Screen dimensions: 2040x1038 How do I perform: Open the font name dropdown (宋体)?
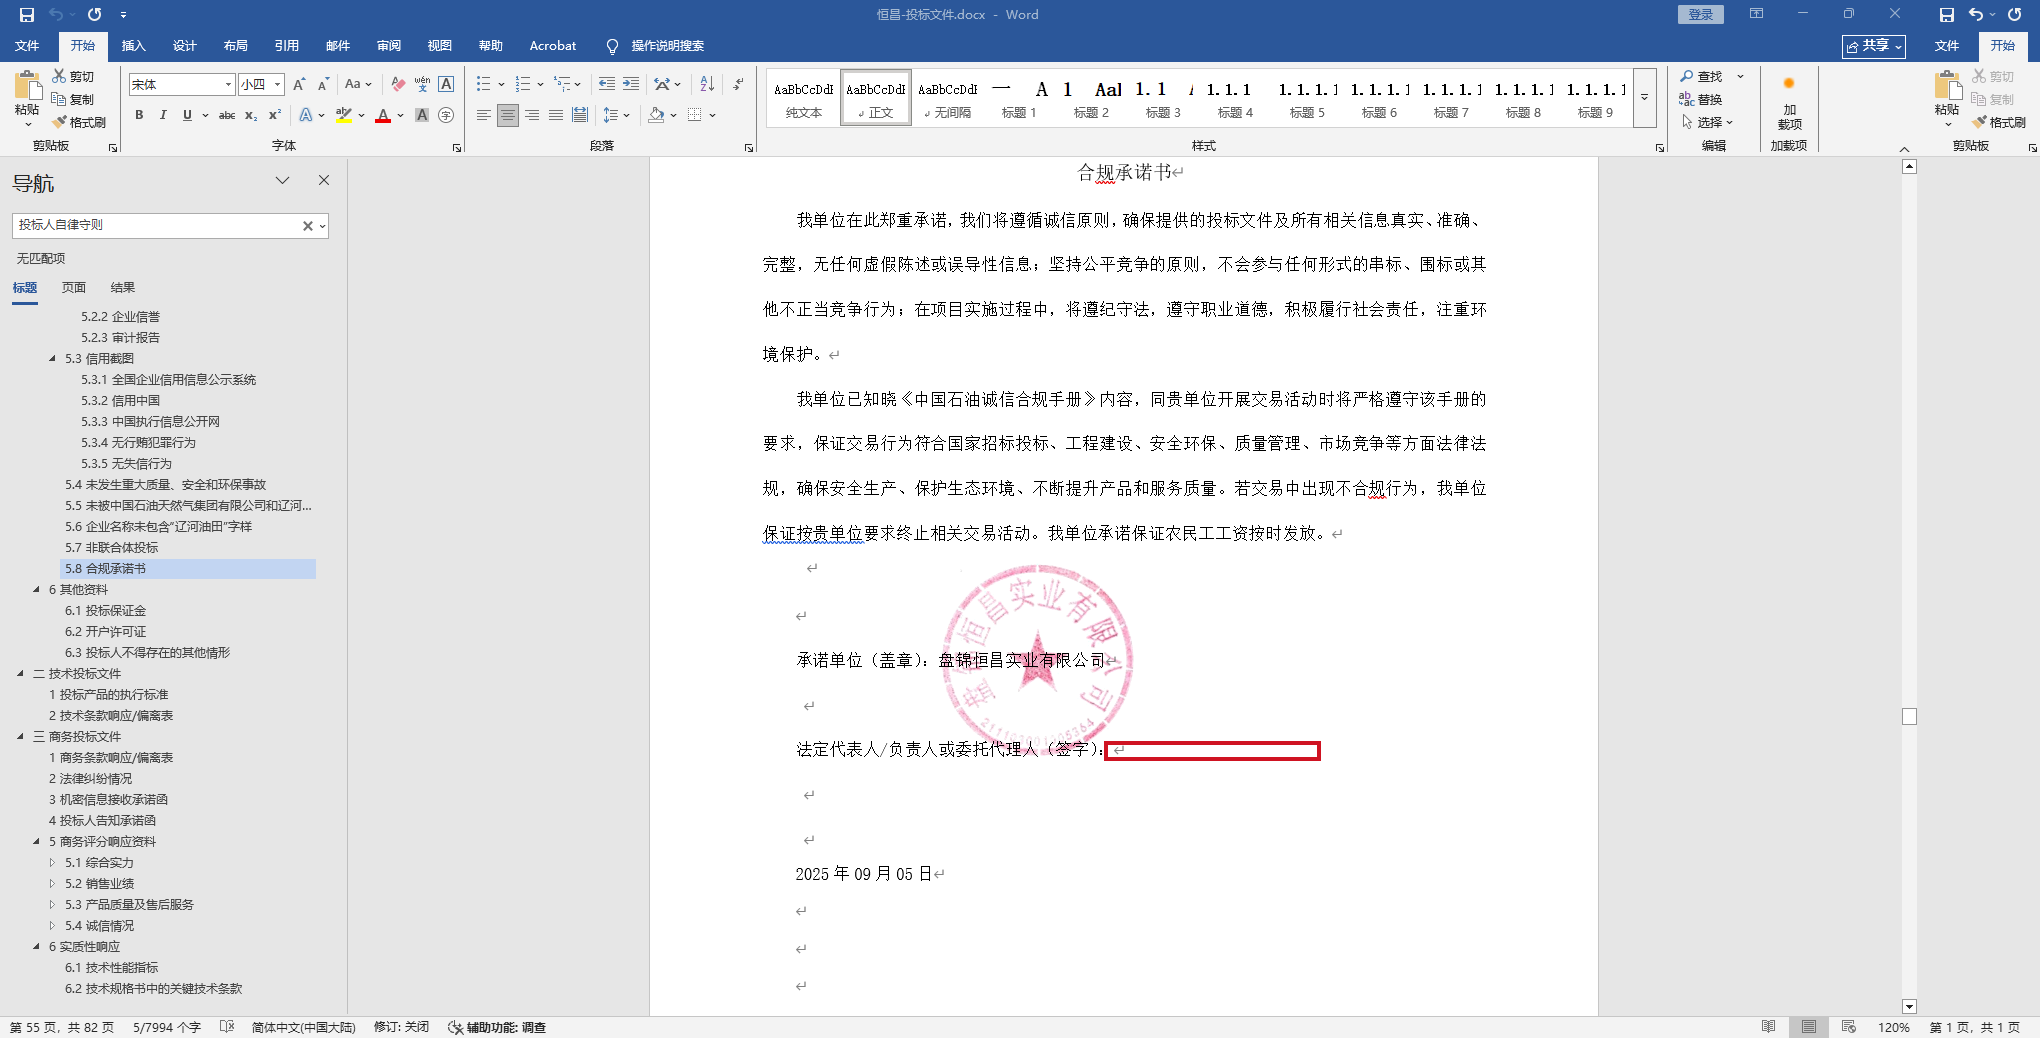pyautogui.click(x=228, y=85)
